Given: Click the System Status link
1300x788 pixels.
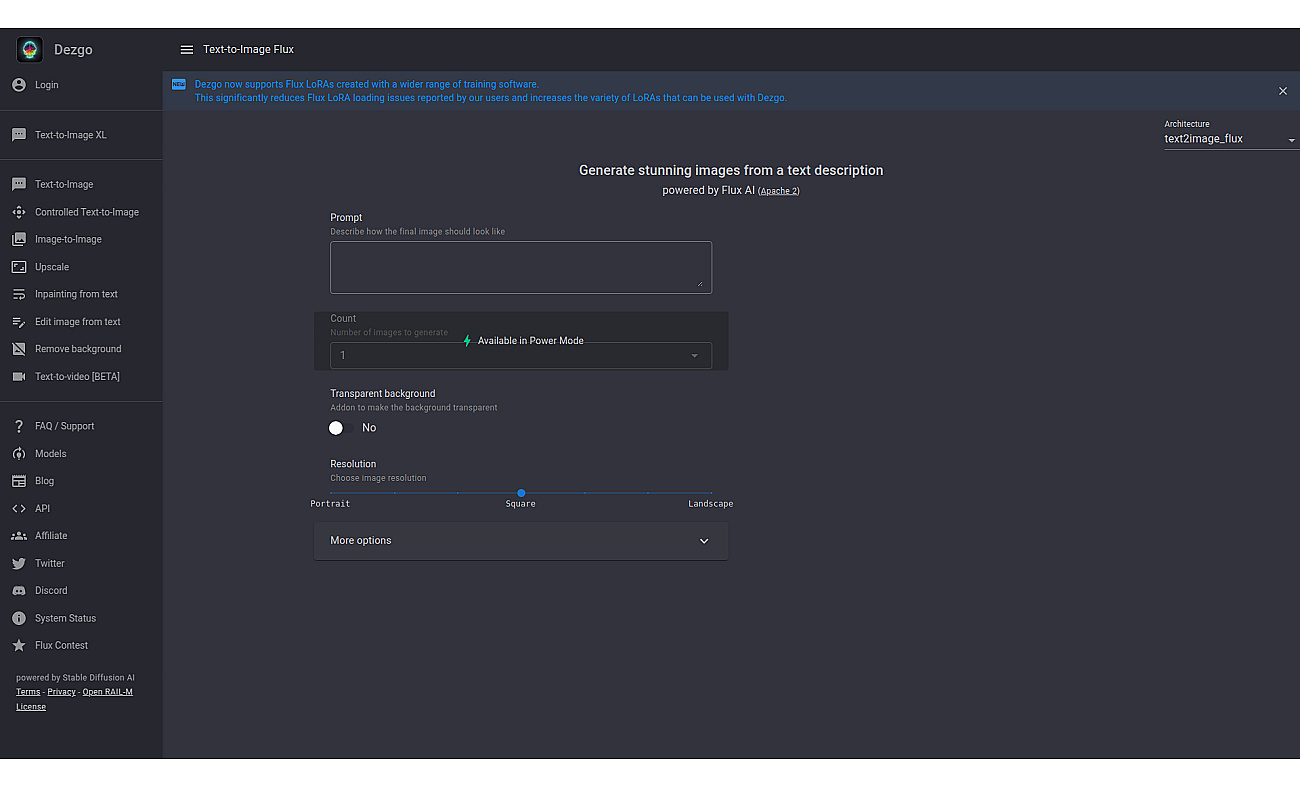Looking at the screenshot, I should (x=65, y=618).
